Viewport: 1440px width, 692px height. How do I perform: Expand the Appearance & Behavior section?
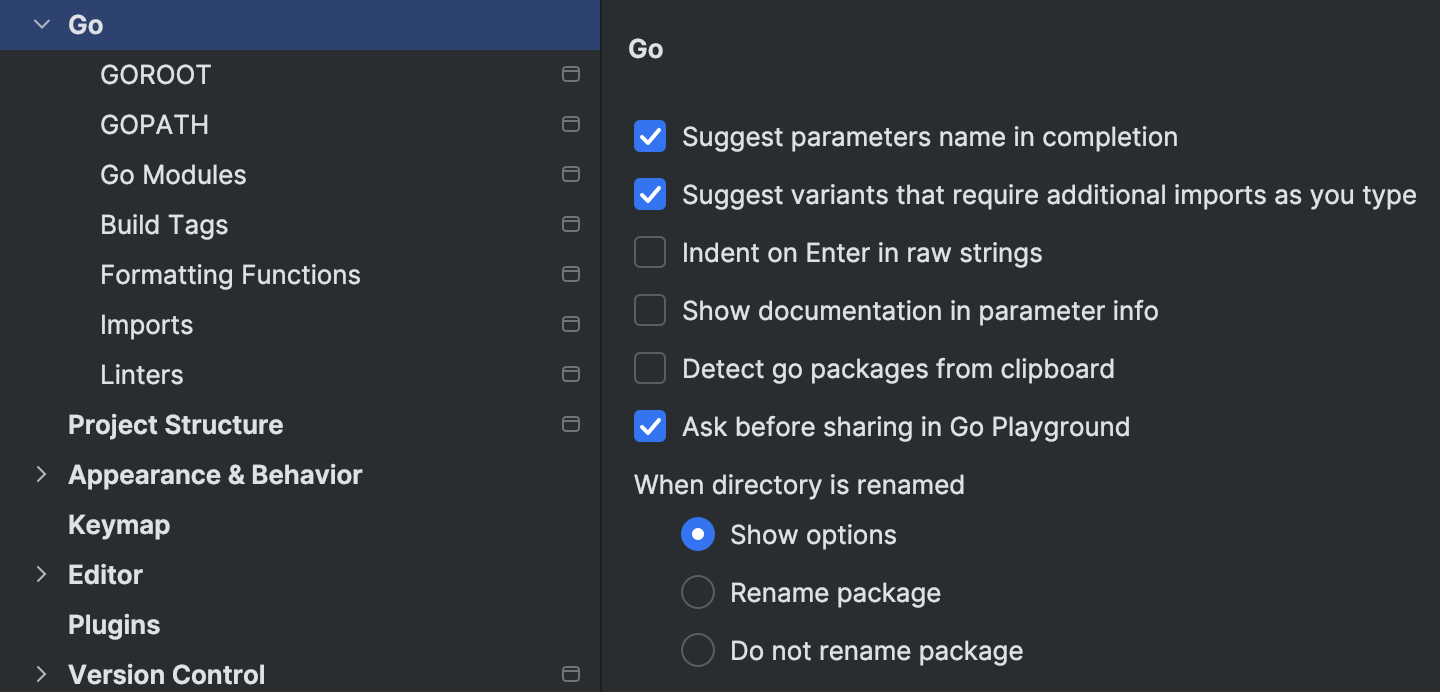[x=40, y=474]
